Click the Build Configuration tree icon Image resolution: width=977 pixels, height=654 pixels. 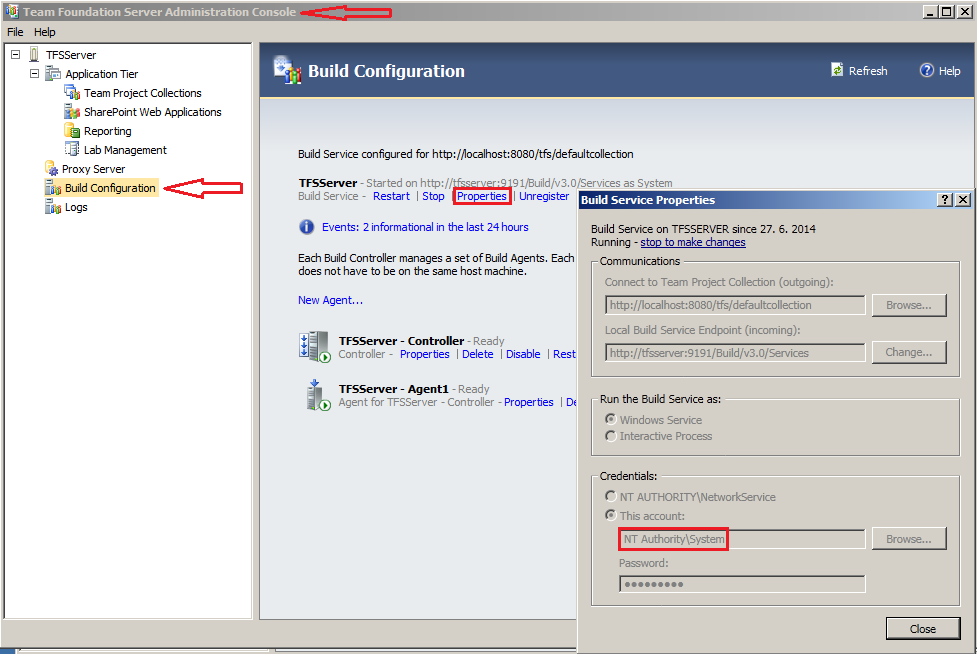tap(53, 188)
